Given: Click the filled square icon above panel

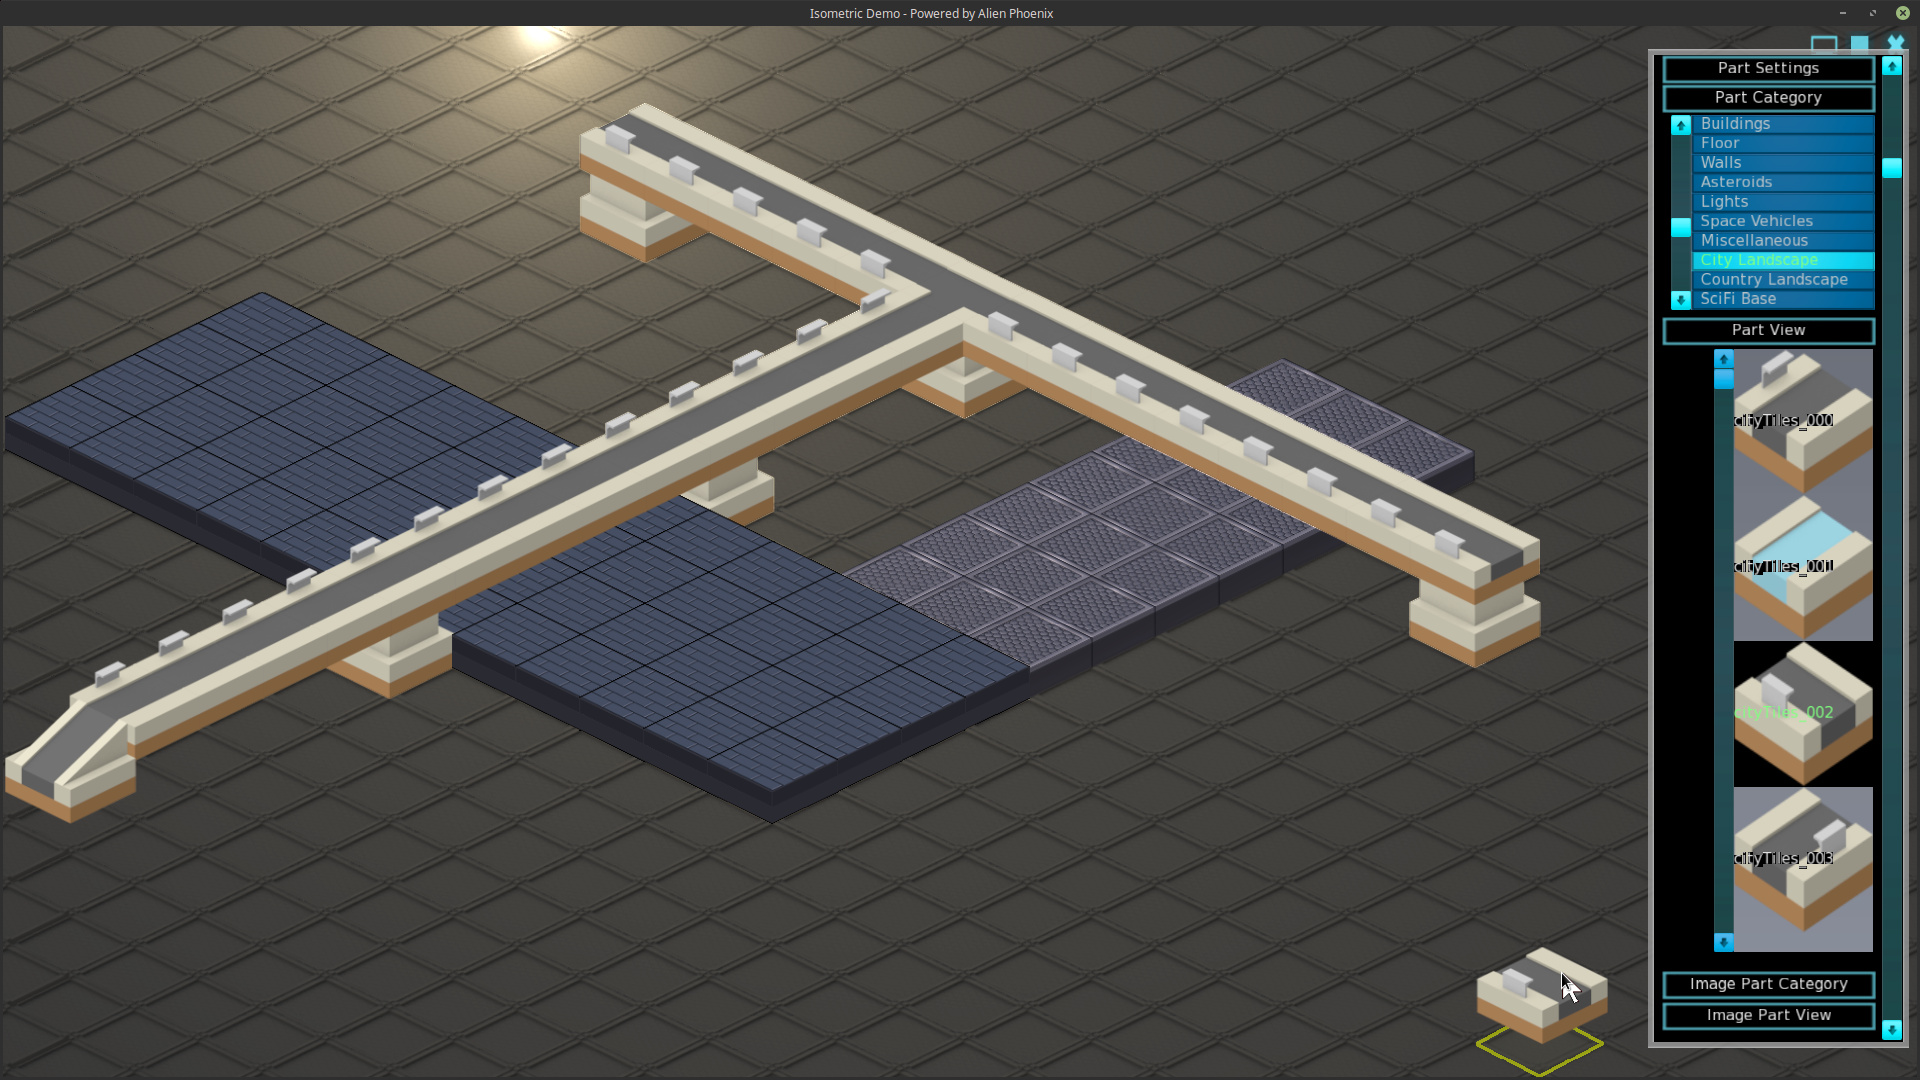Looking at the screenshot, I should click(1859, 43).
